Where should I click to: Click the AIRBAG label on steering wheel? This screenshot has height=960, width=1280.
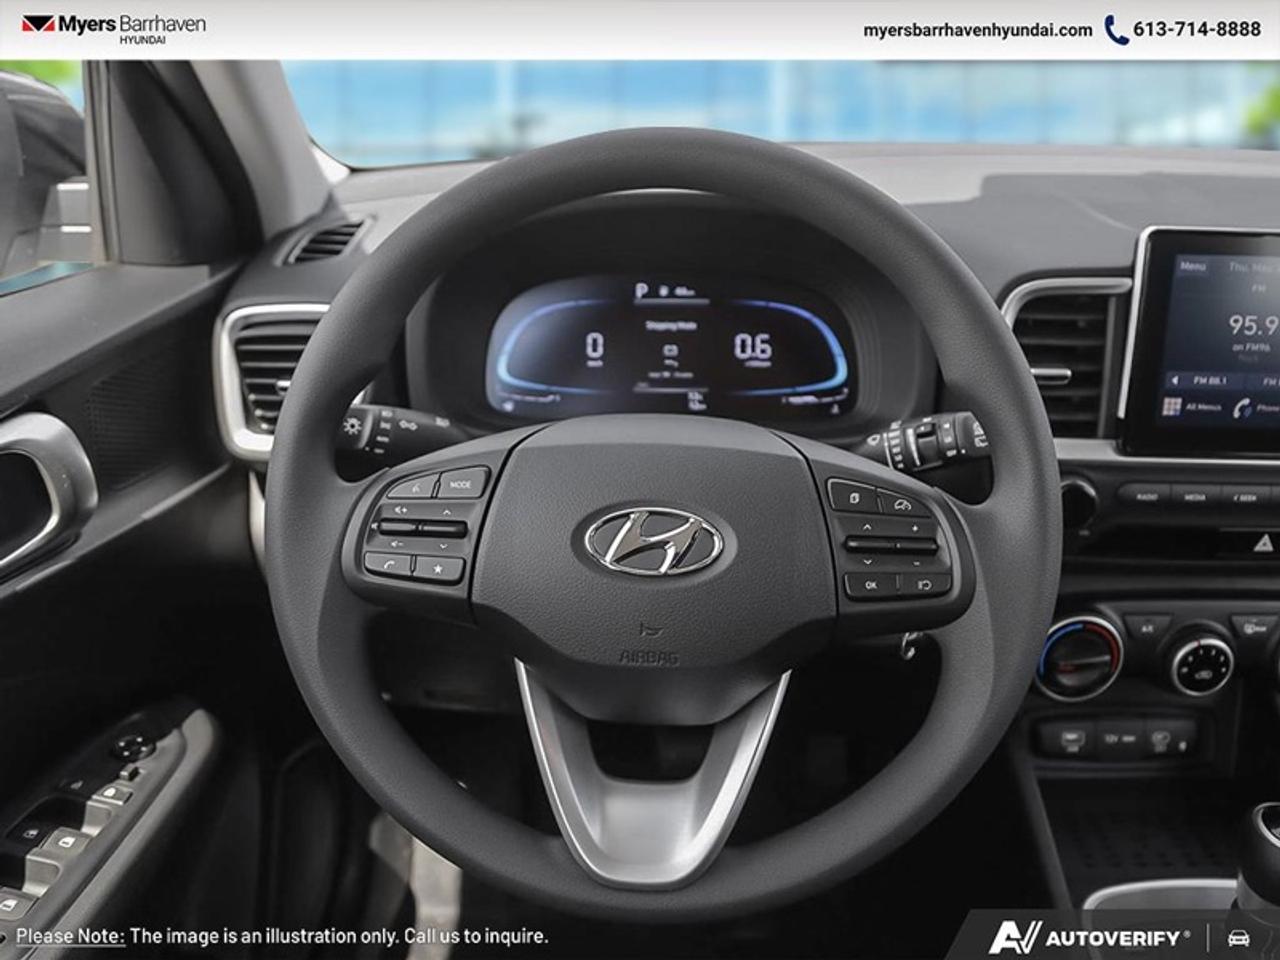coord(649,657)
